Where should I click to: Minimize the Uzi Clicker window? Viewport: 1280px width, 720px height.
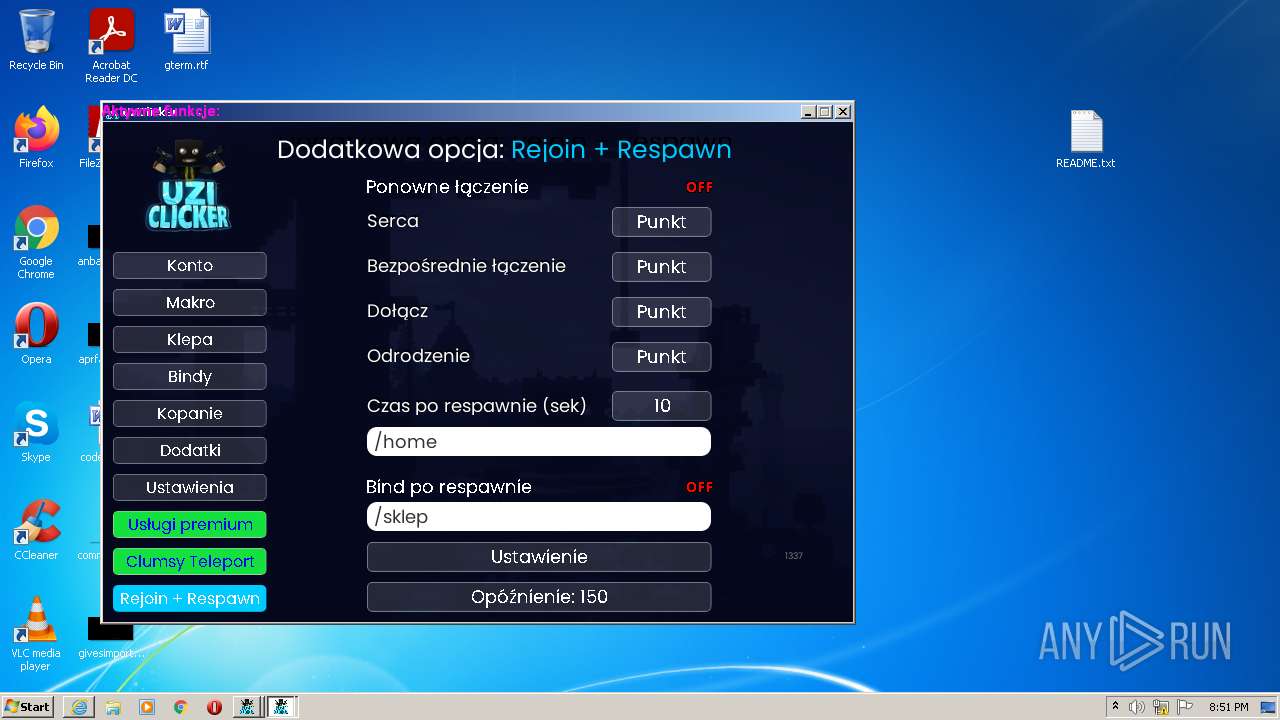(x=808, y=112)
